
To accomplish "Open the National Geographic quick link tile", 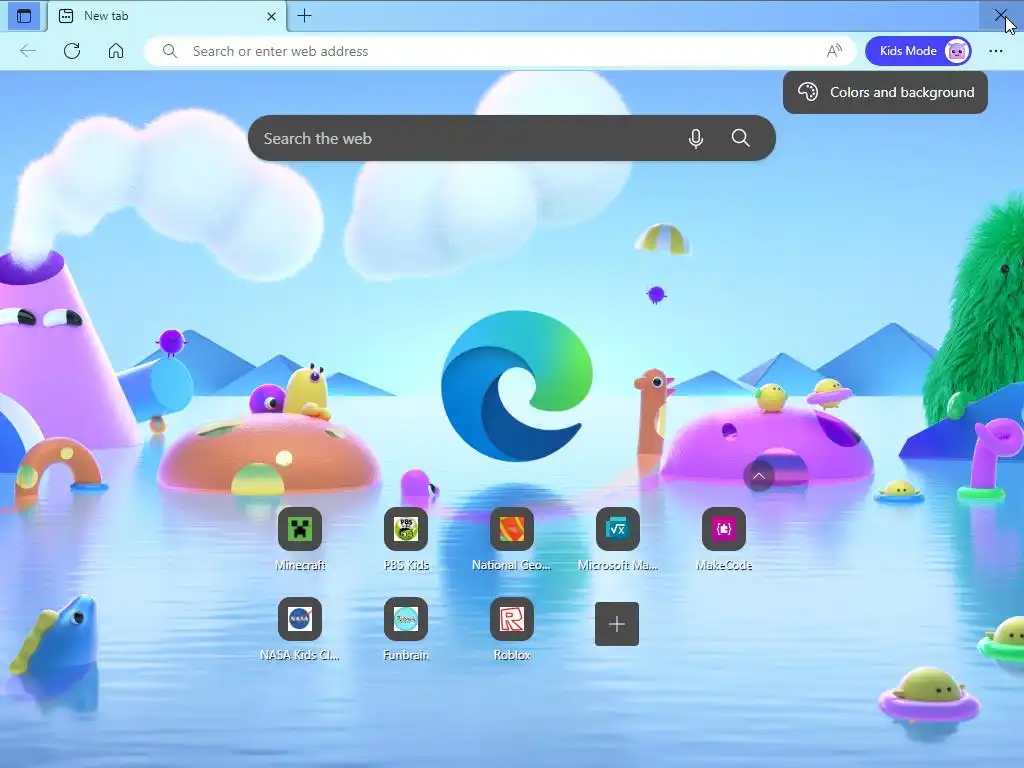I will [x=511, y=529].
